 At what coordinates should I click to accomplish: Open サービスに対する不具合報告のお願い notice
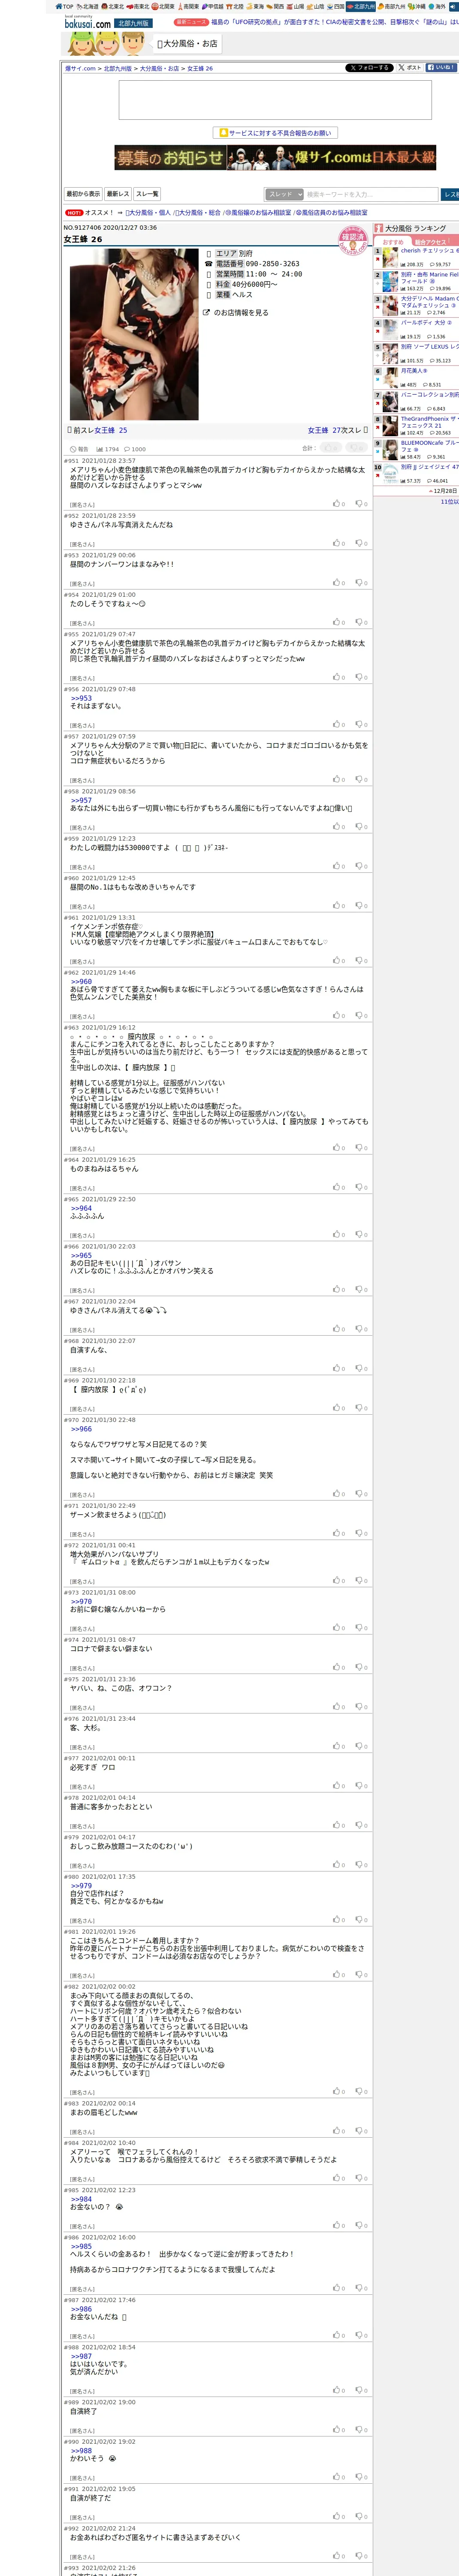pos(275,133)
